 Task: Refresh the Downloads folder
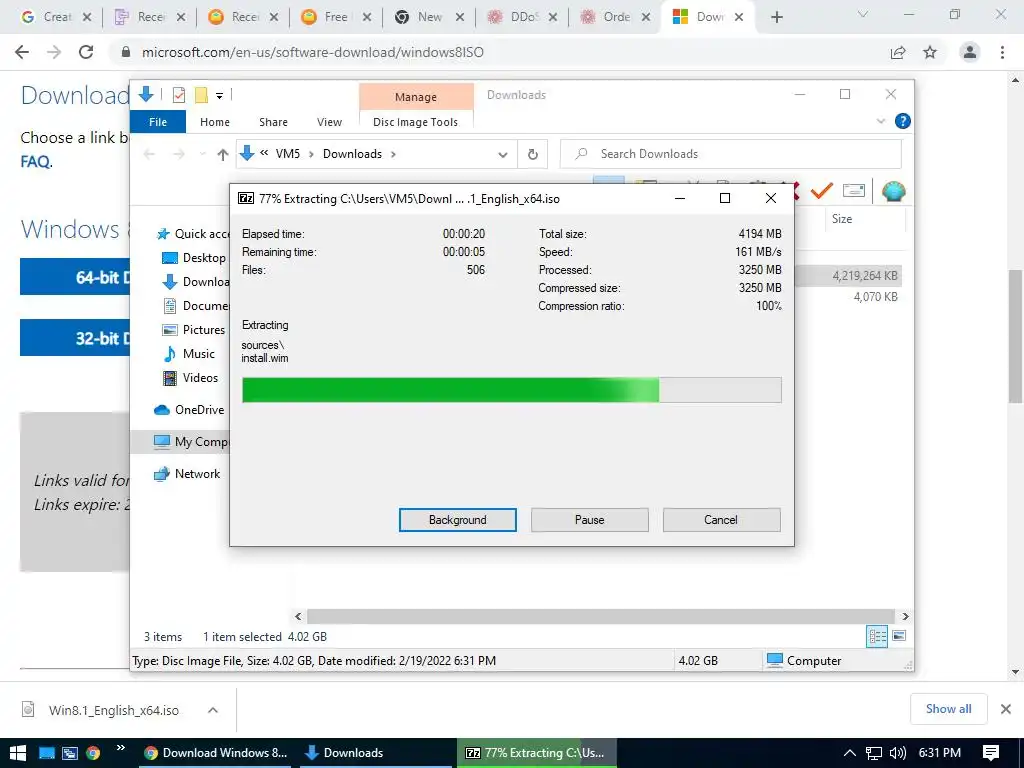point(532,154)
